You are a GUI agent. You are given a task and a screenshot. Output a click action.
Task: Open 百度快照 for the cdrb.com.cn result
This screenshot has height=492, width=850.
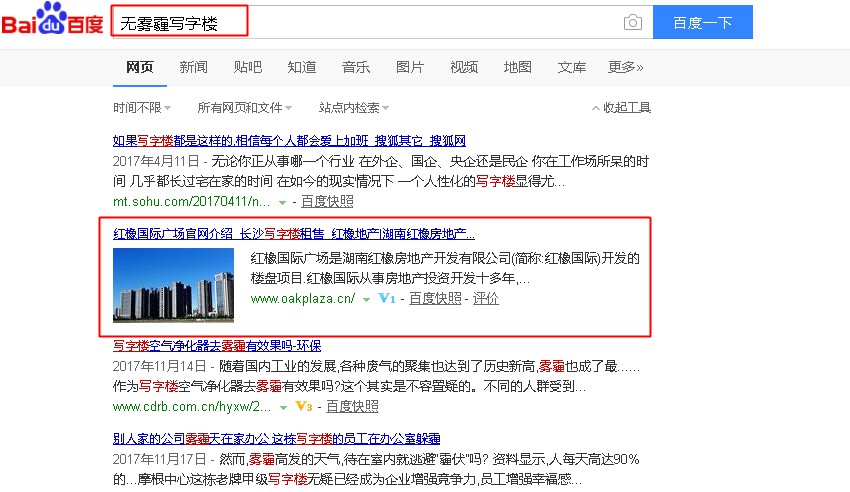click(352, 406)
